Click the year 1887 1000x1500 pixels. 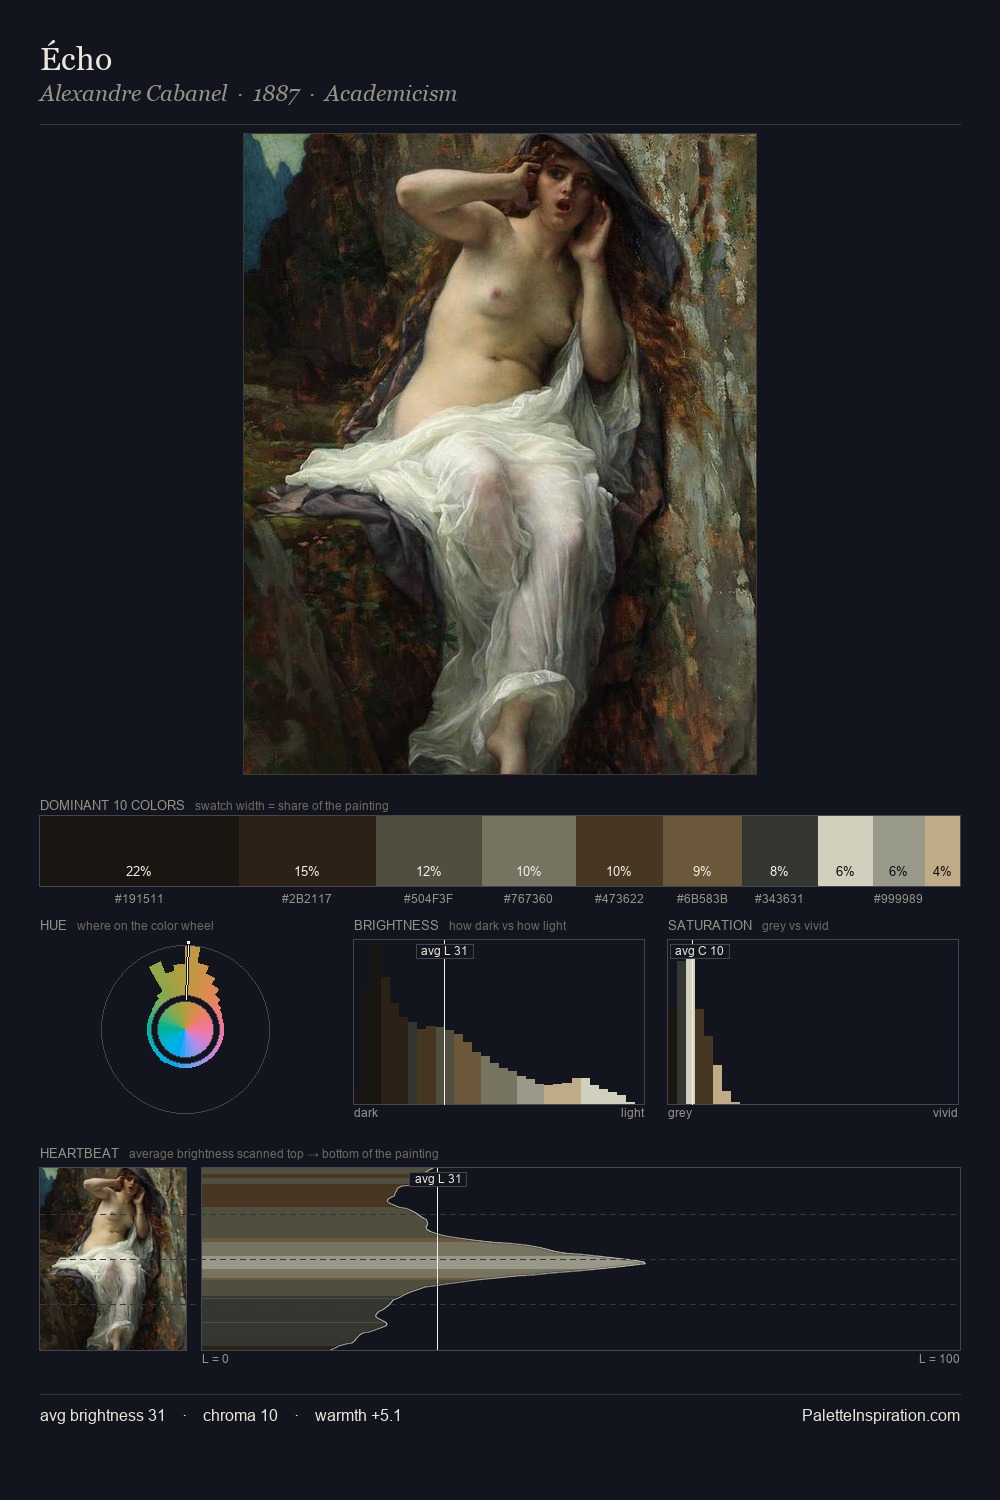pos(276,93)
